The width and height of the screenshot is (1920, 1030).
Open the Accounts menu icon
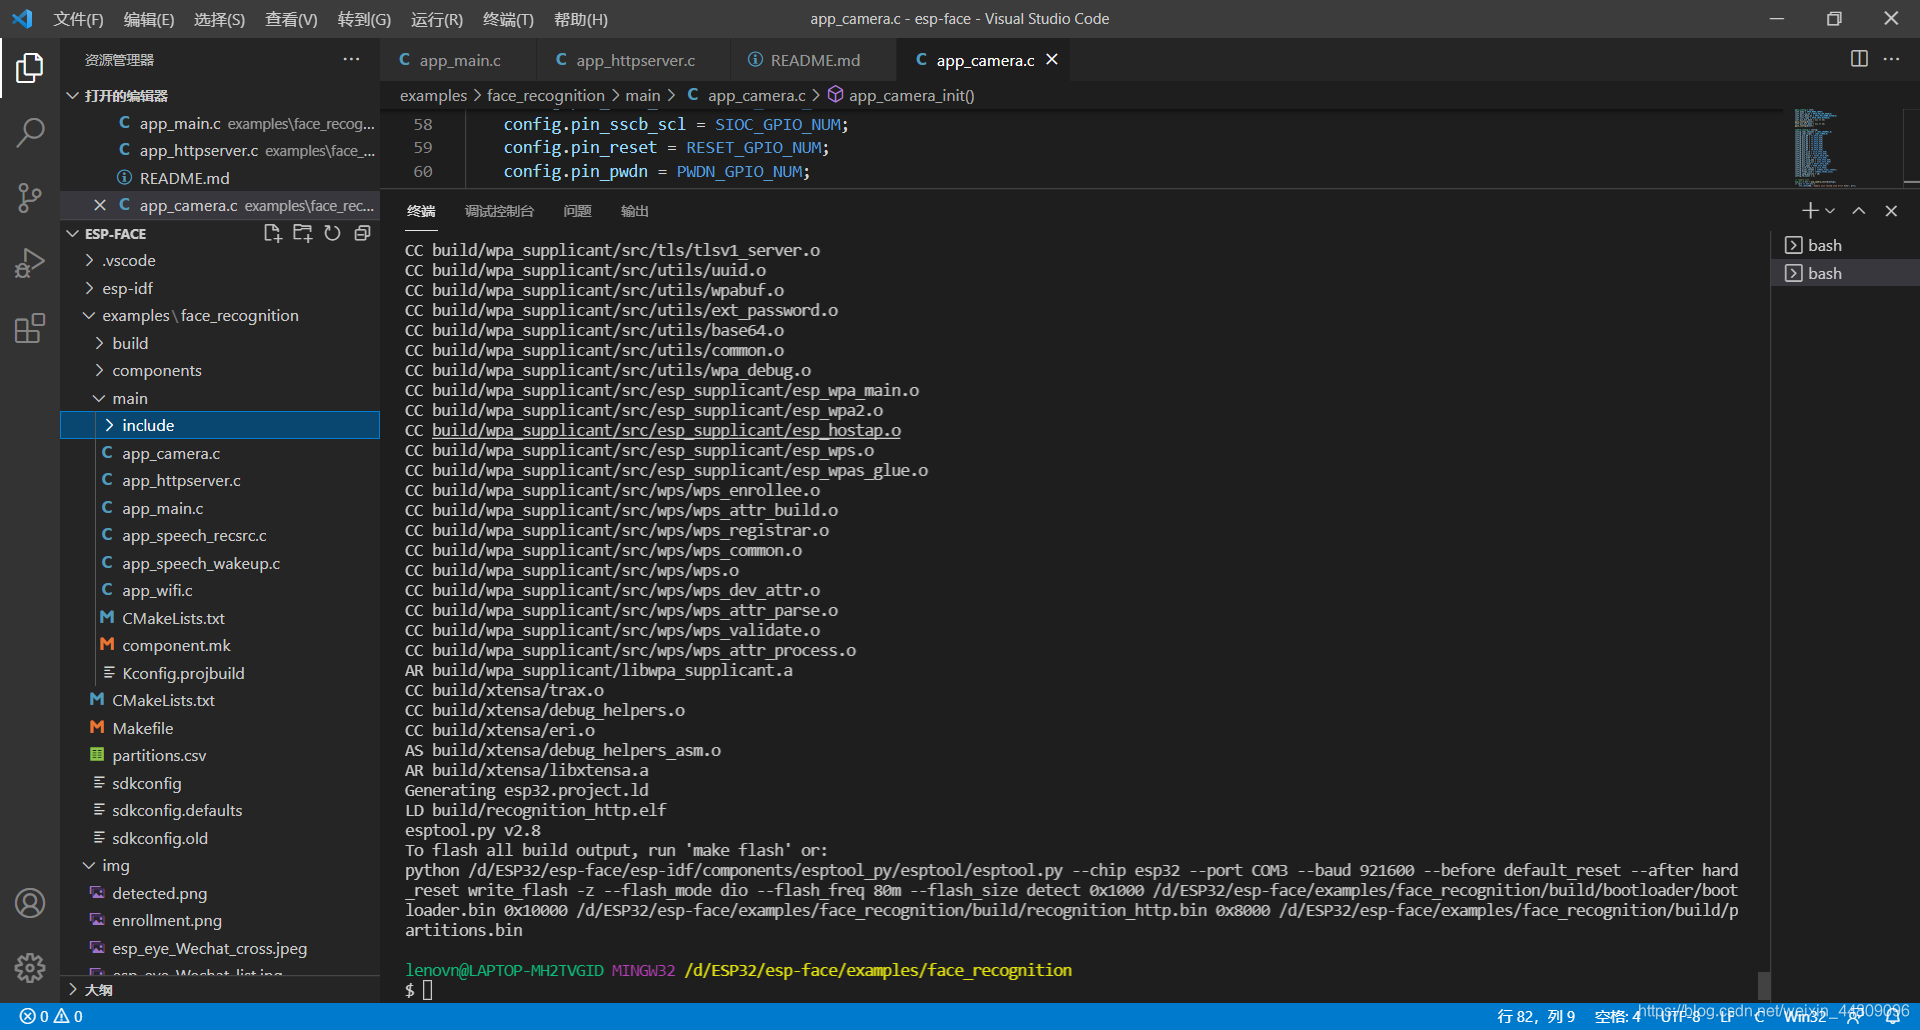coord(30,903)
